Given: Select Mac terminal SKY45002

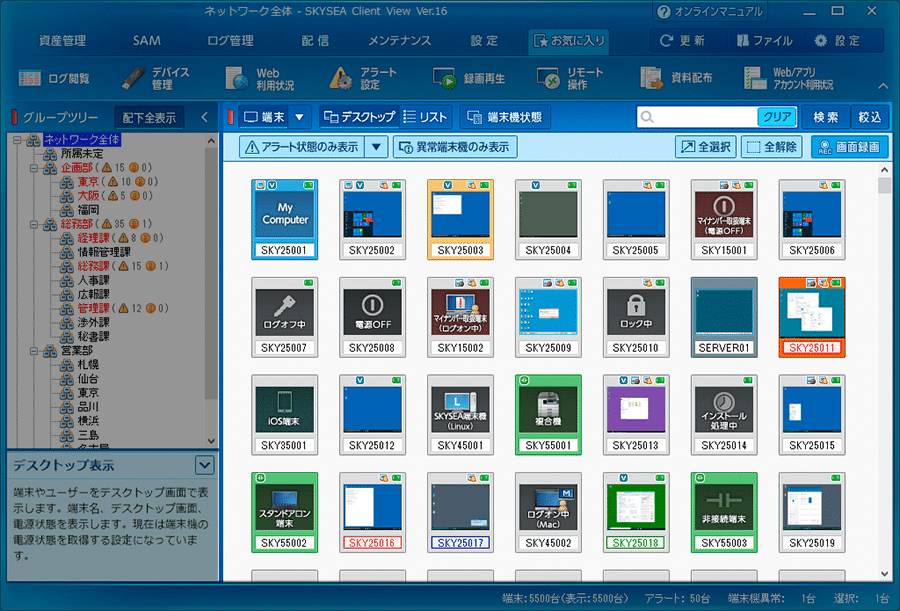Looking at the screenshot, I should point(548,512).
